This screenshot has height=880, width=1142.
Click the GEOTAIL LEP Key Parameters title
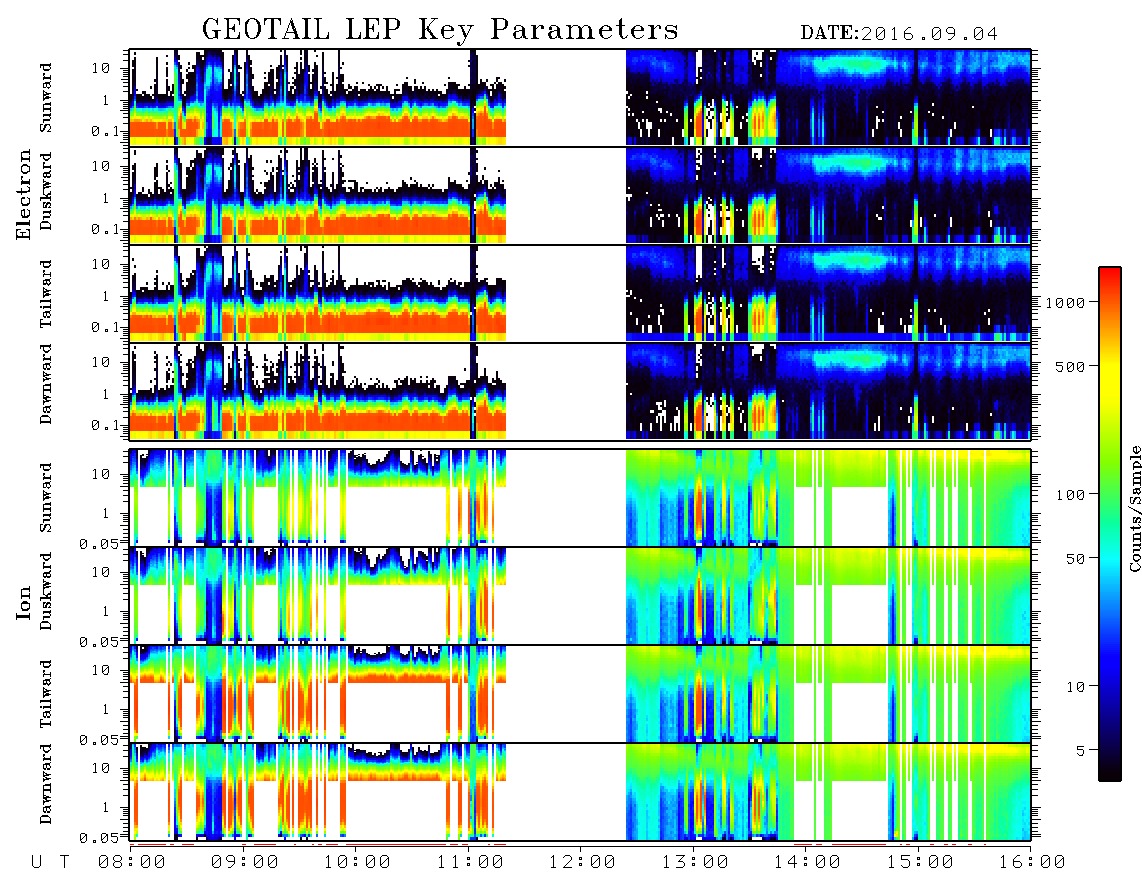tap(440, 30)
